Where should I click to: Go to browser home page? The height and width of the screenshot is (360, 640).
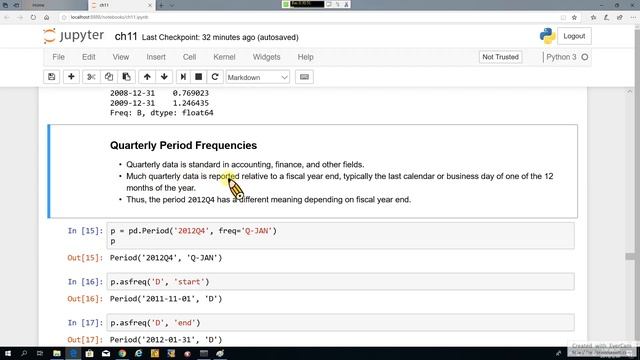click(x=47, y=17)
